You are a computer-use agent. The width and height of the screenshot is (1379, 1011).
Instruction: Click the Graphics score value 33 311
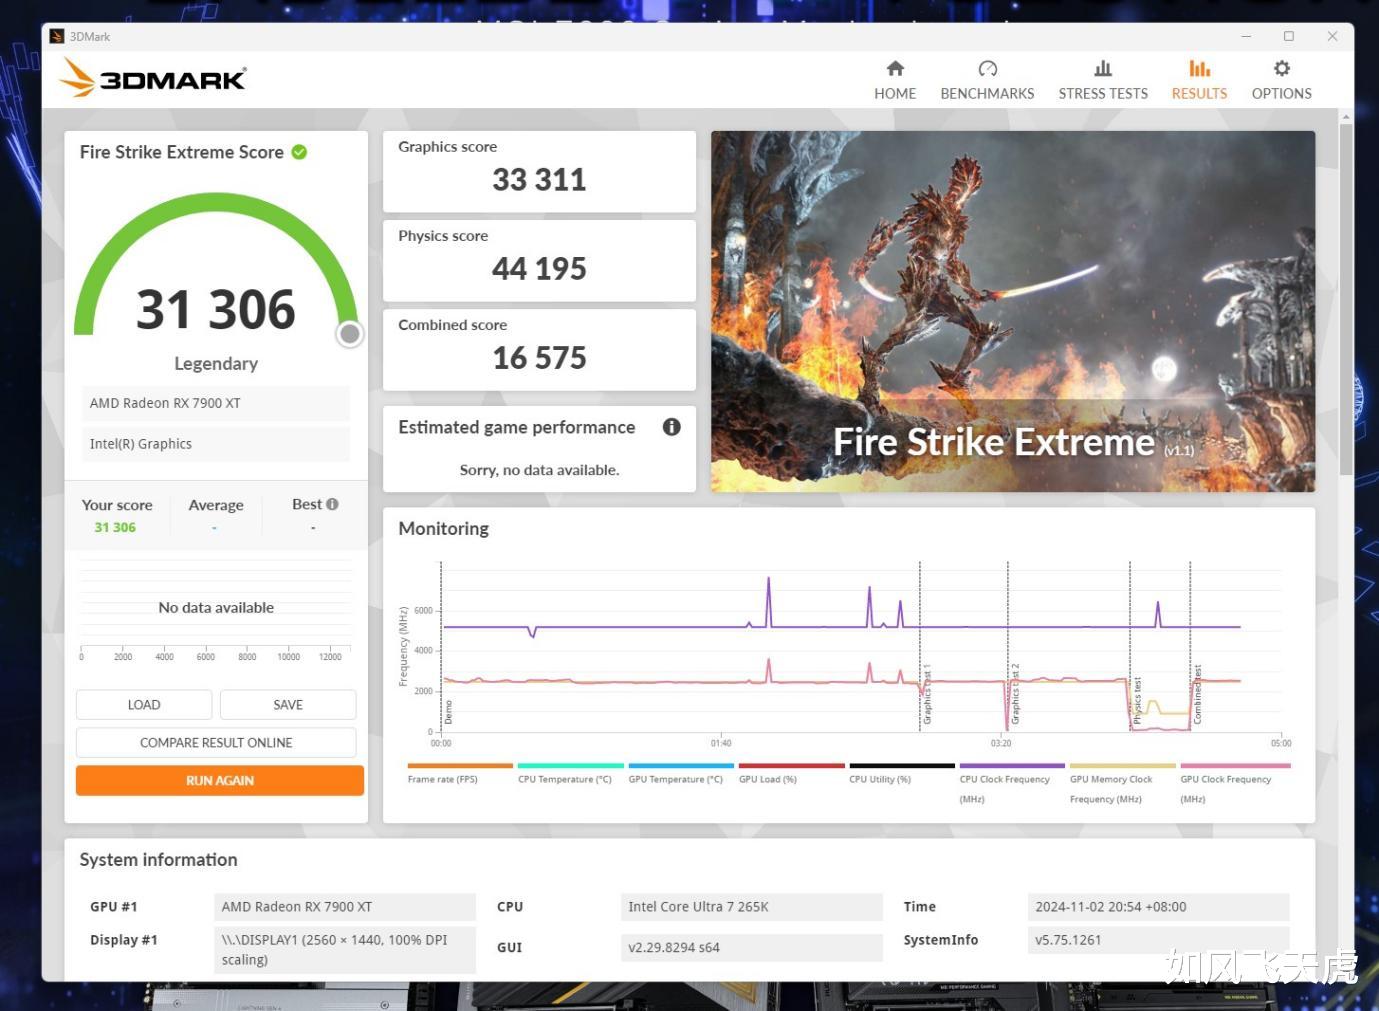539,180
